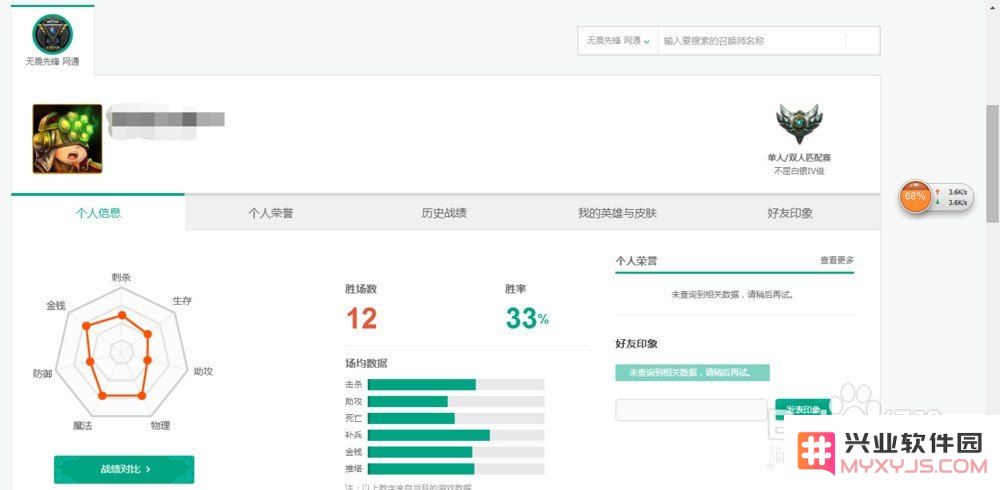The width and height of the screenshot is (1000, 490).
Task: Click the 魔法 radar chart label
Action: pos(82,425)
